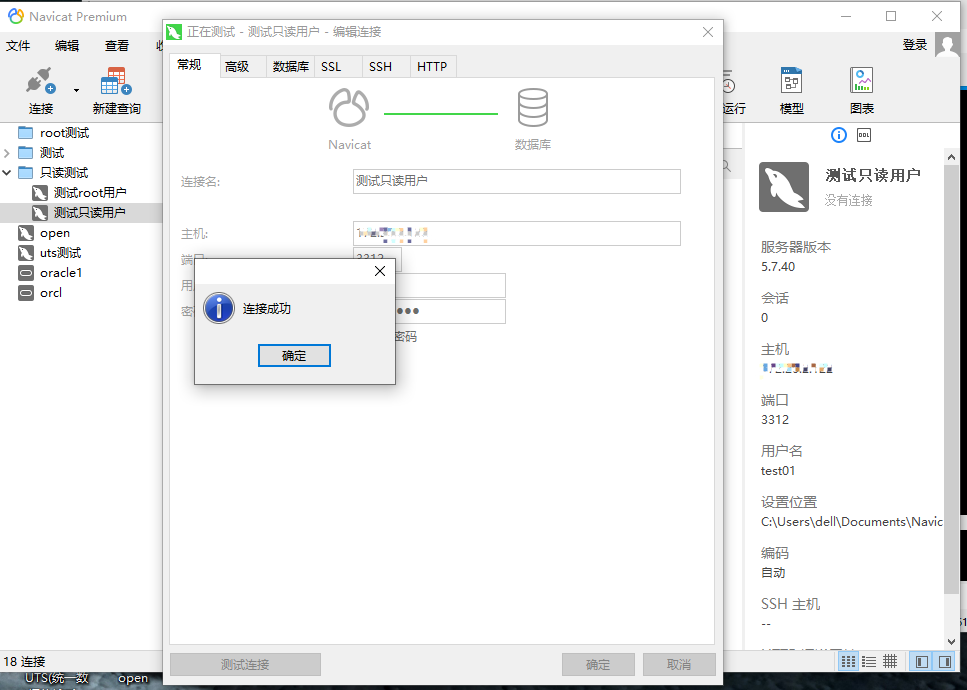Click the password input field
The width and height of the screenshot is (967, 690).
click(x=450, y=311)
